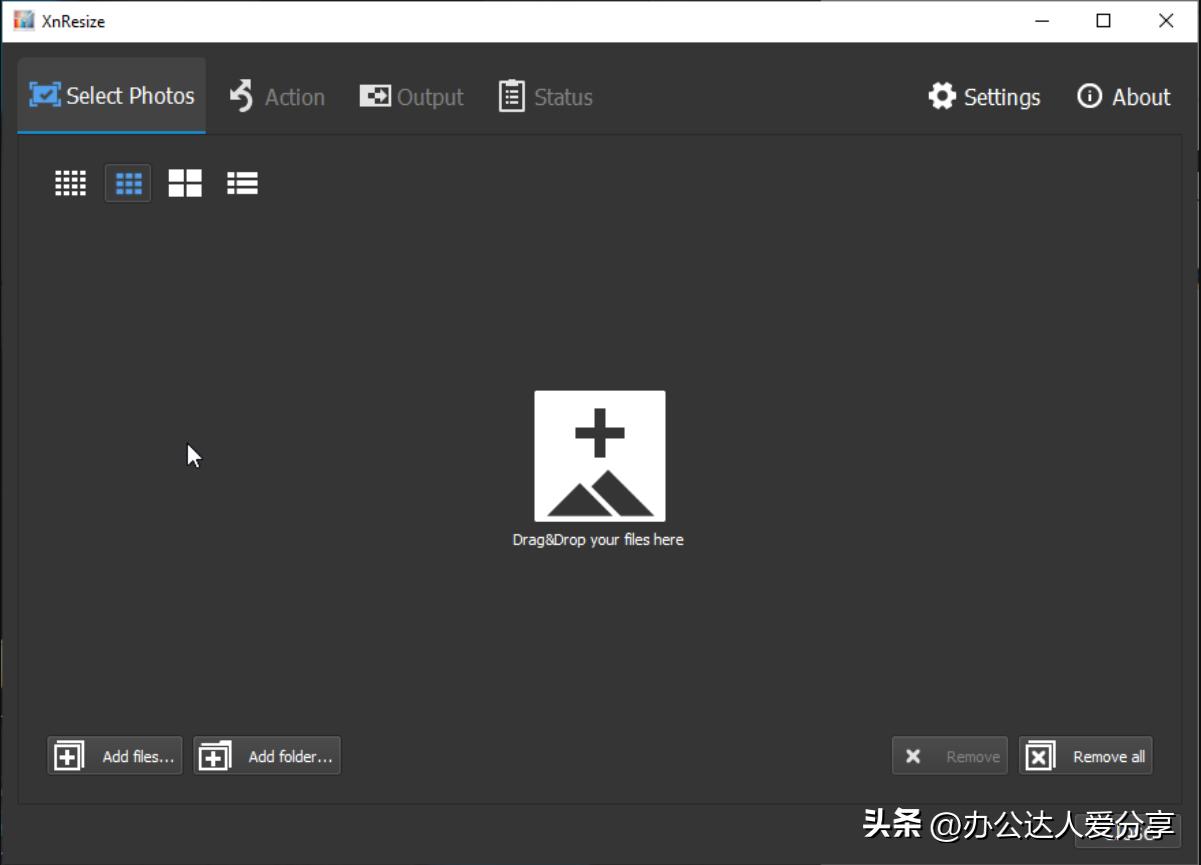Click the add-photo drop zone image
Viewport: 1201px width, 865px height.
coord(600,456)
